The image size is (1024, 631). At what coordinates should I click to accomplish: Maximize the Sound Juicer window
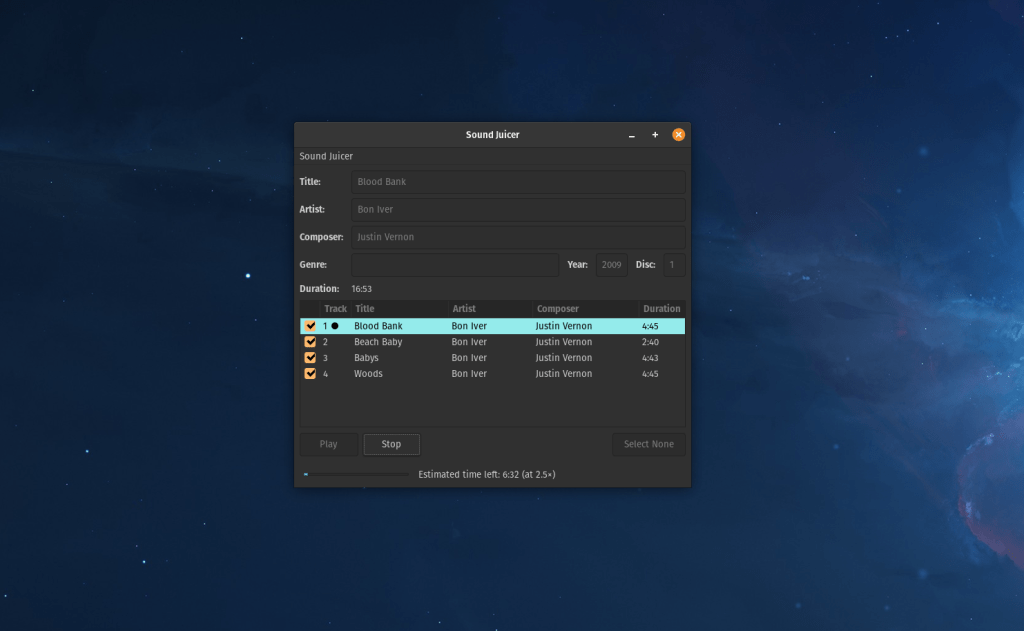click(x=655, y=135)
